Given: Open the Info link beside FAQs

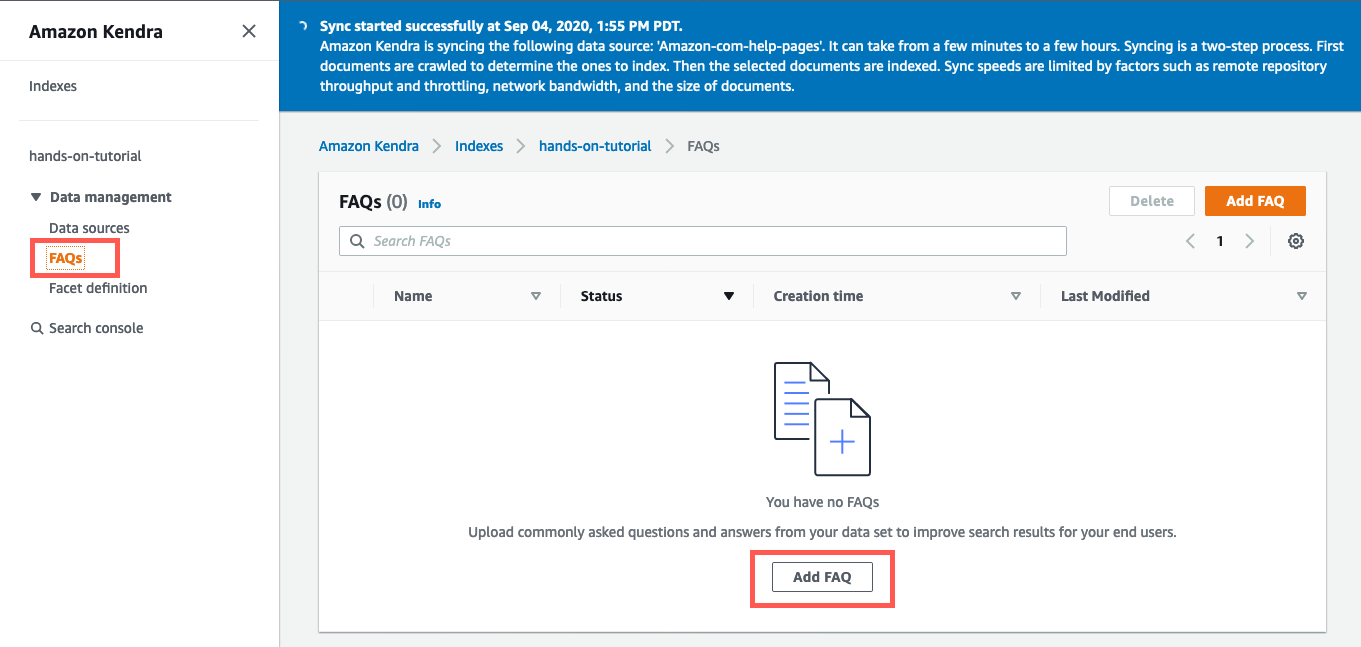Looking at the screenshot, I should (x=429, y=204).
